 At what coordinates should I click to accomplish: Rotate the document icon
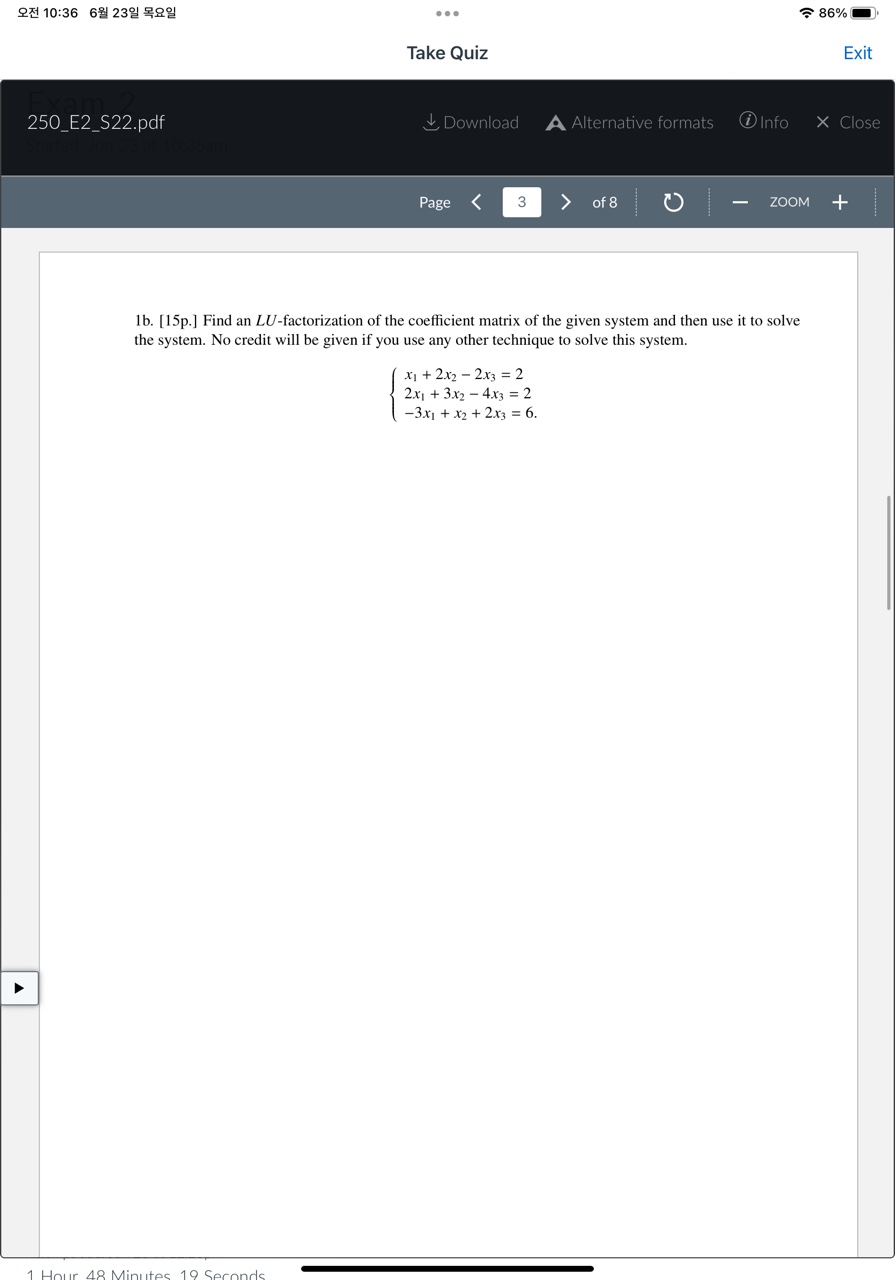click(x=673, y=202)
